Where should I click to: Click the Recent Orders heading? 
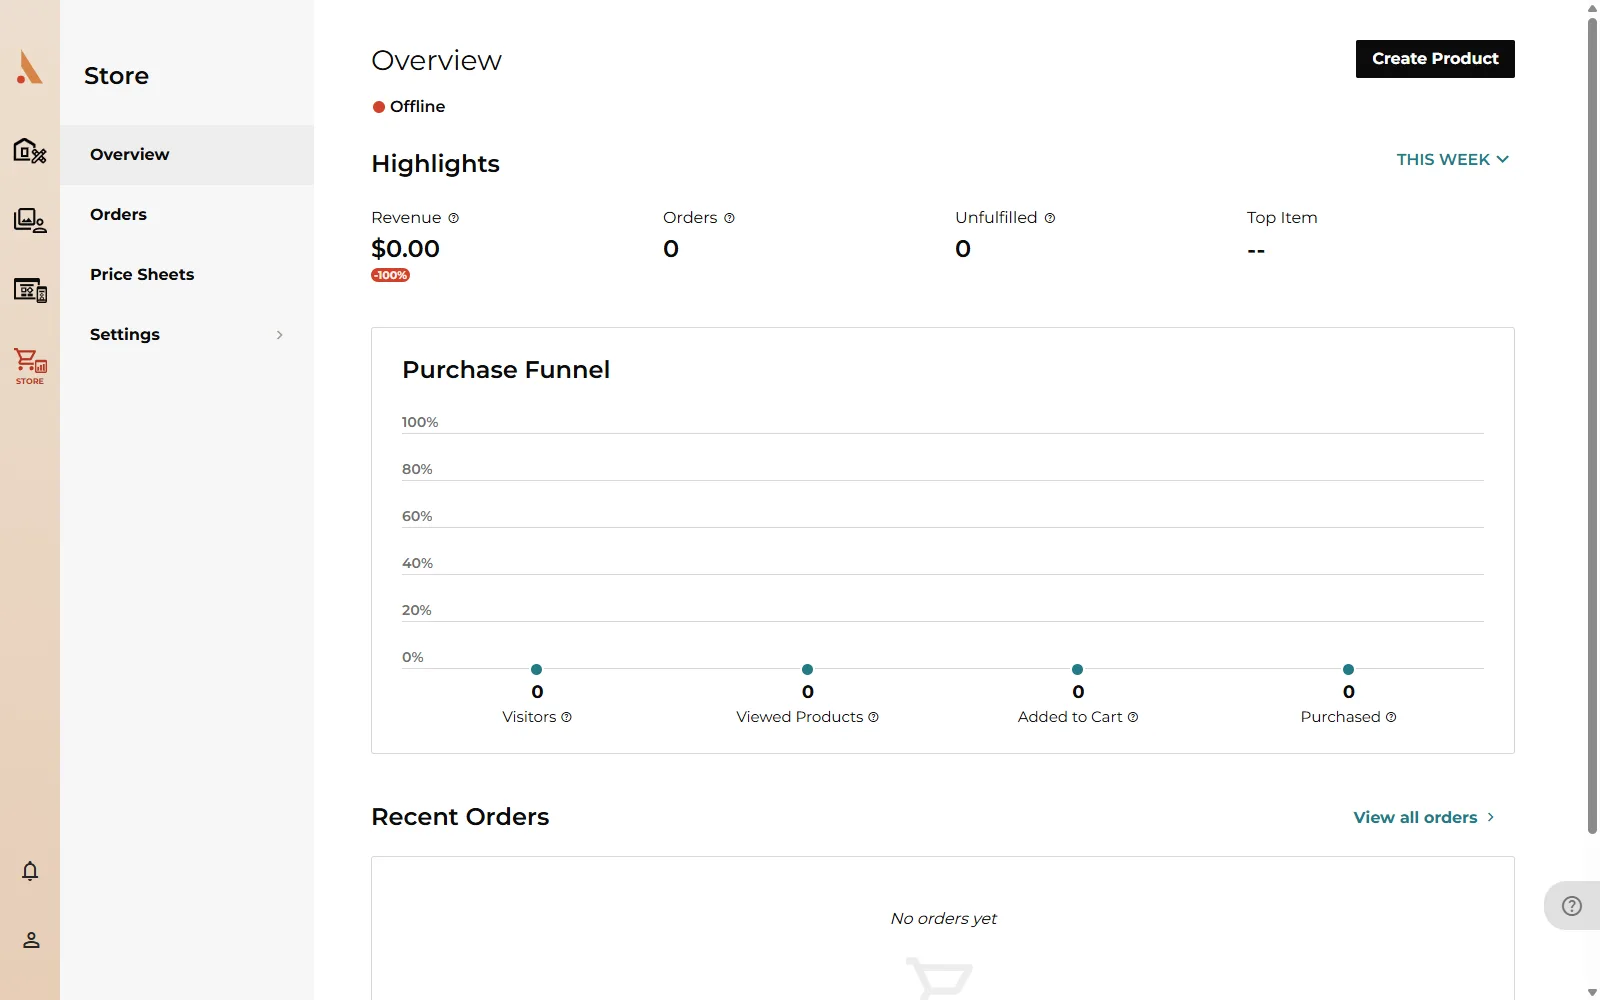tap(460, 817)
